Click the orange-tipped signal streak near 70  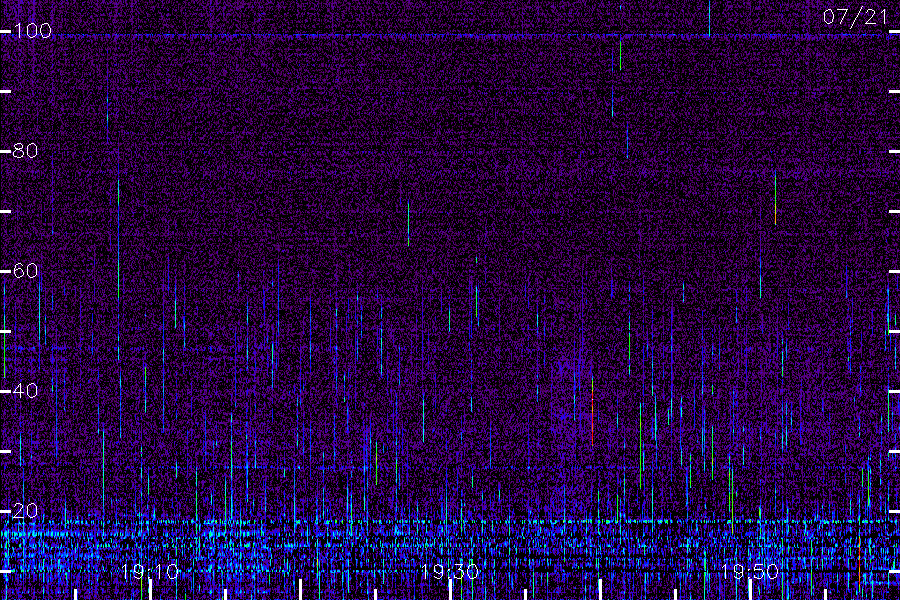point(775,198)
